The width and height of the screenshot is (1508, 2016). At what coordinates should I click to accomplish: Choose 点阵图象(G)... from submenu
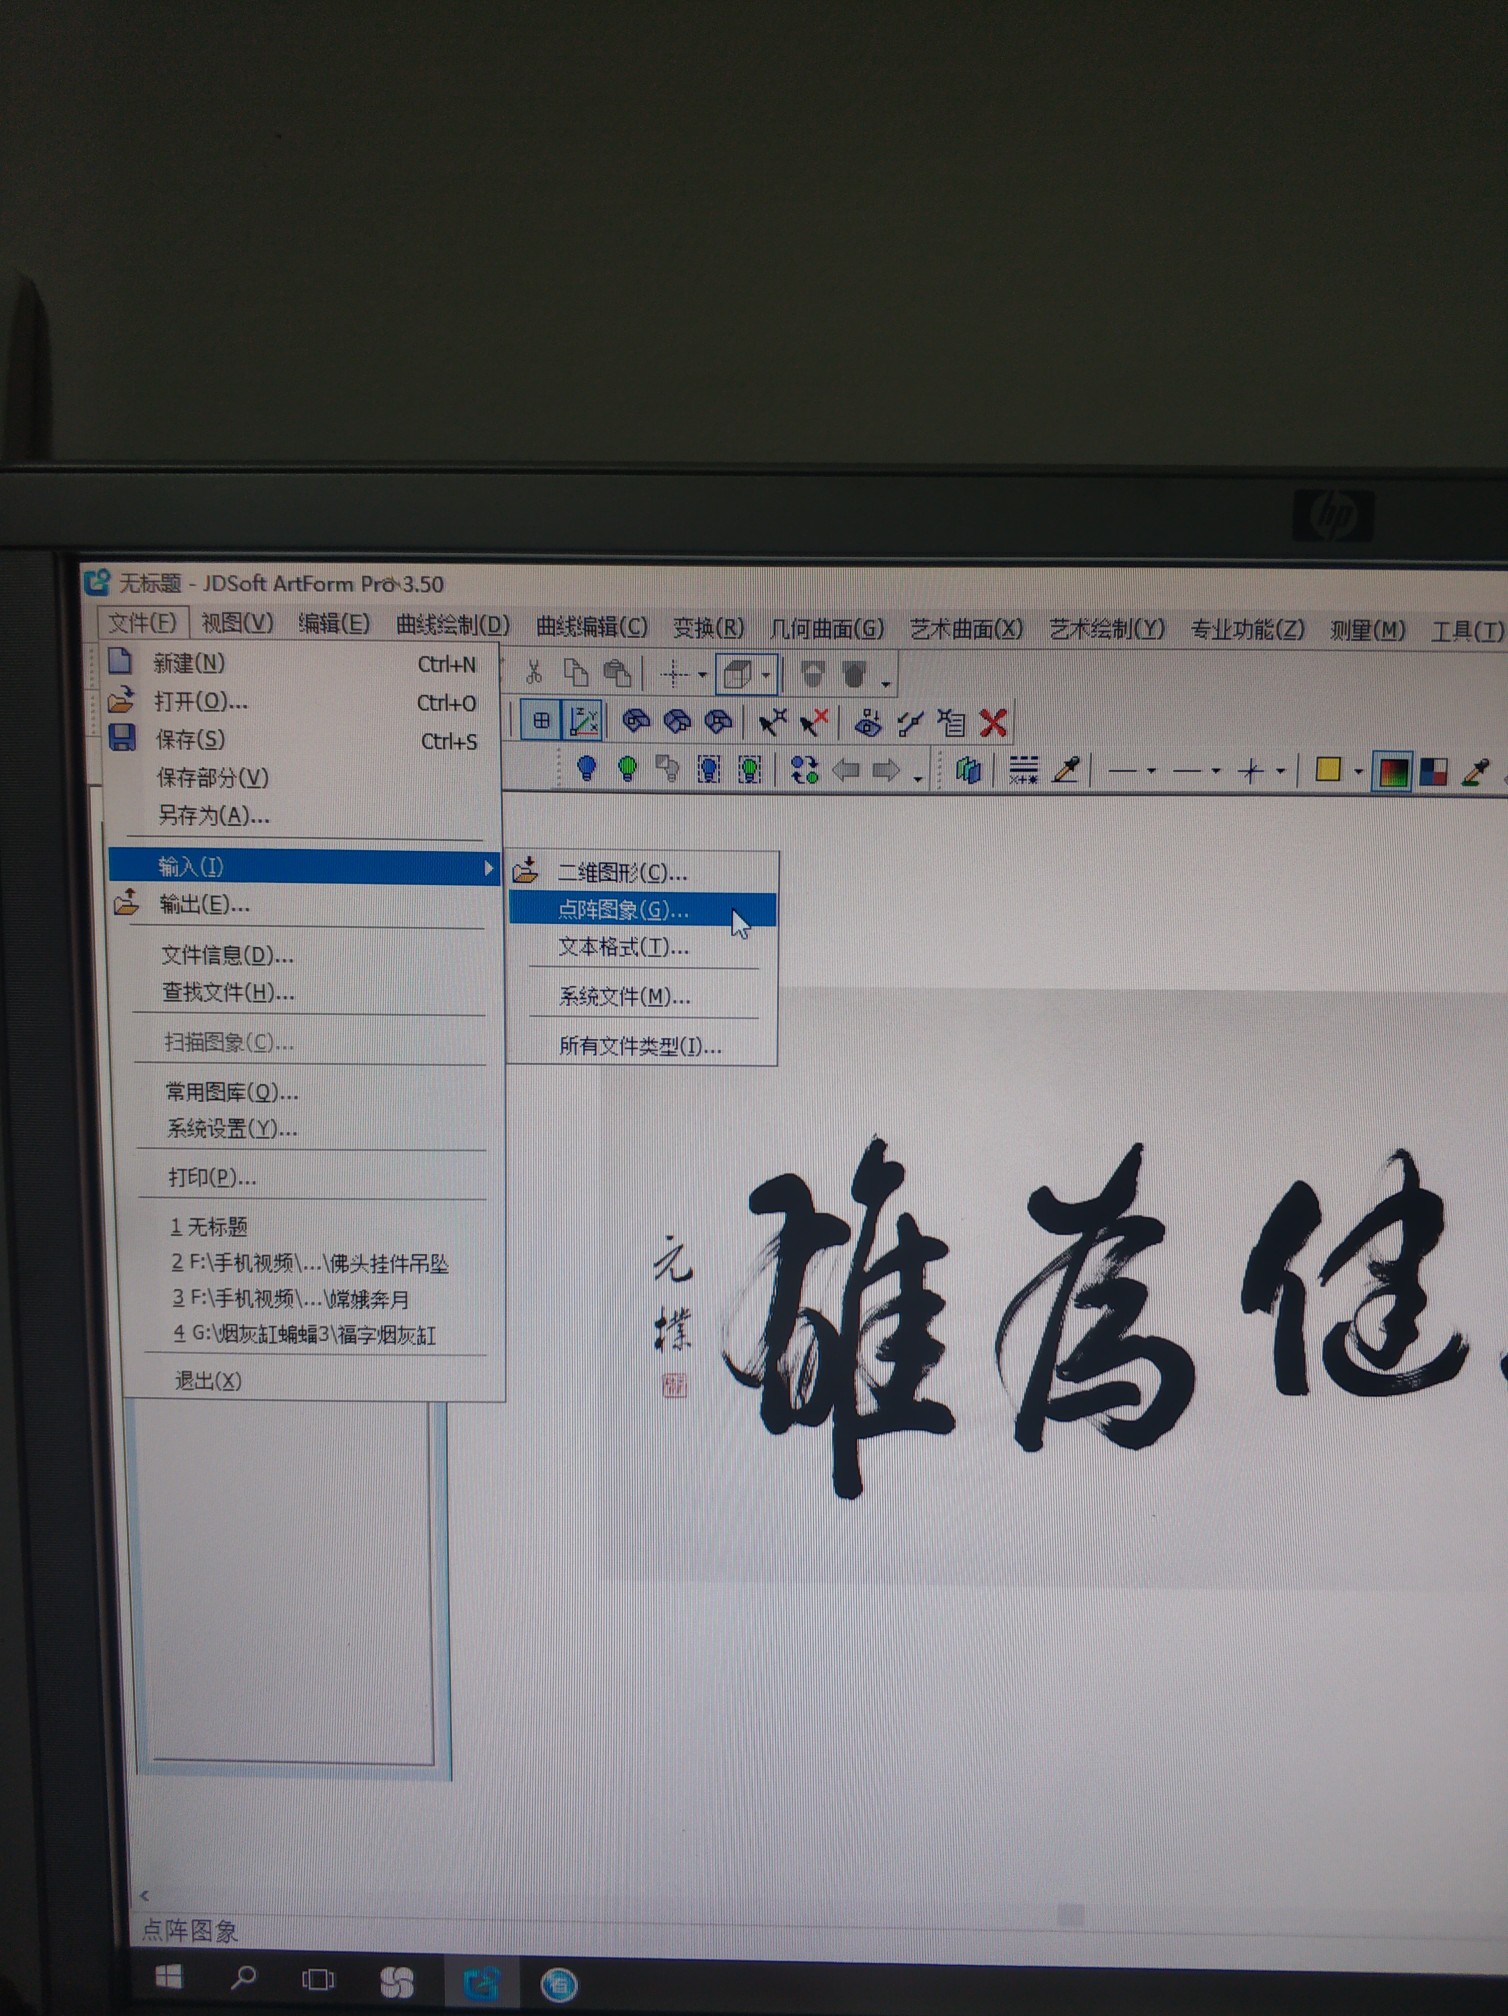[643, 909]
